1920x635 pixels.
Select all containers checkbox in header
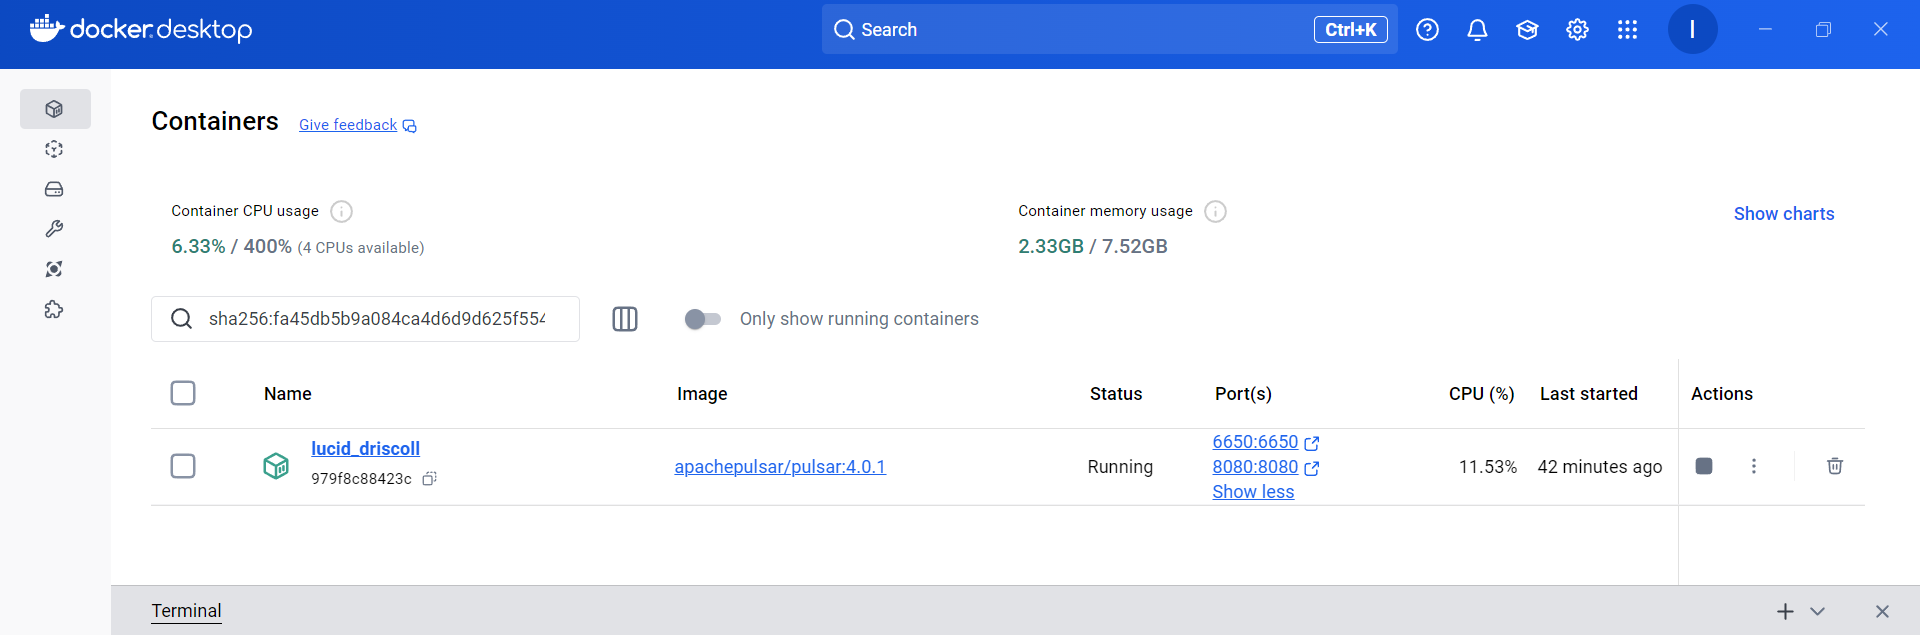(x=183, y=393)
